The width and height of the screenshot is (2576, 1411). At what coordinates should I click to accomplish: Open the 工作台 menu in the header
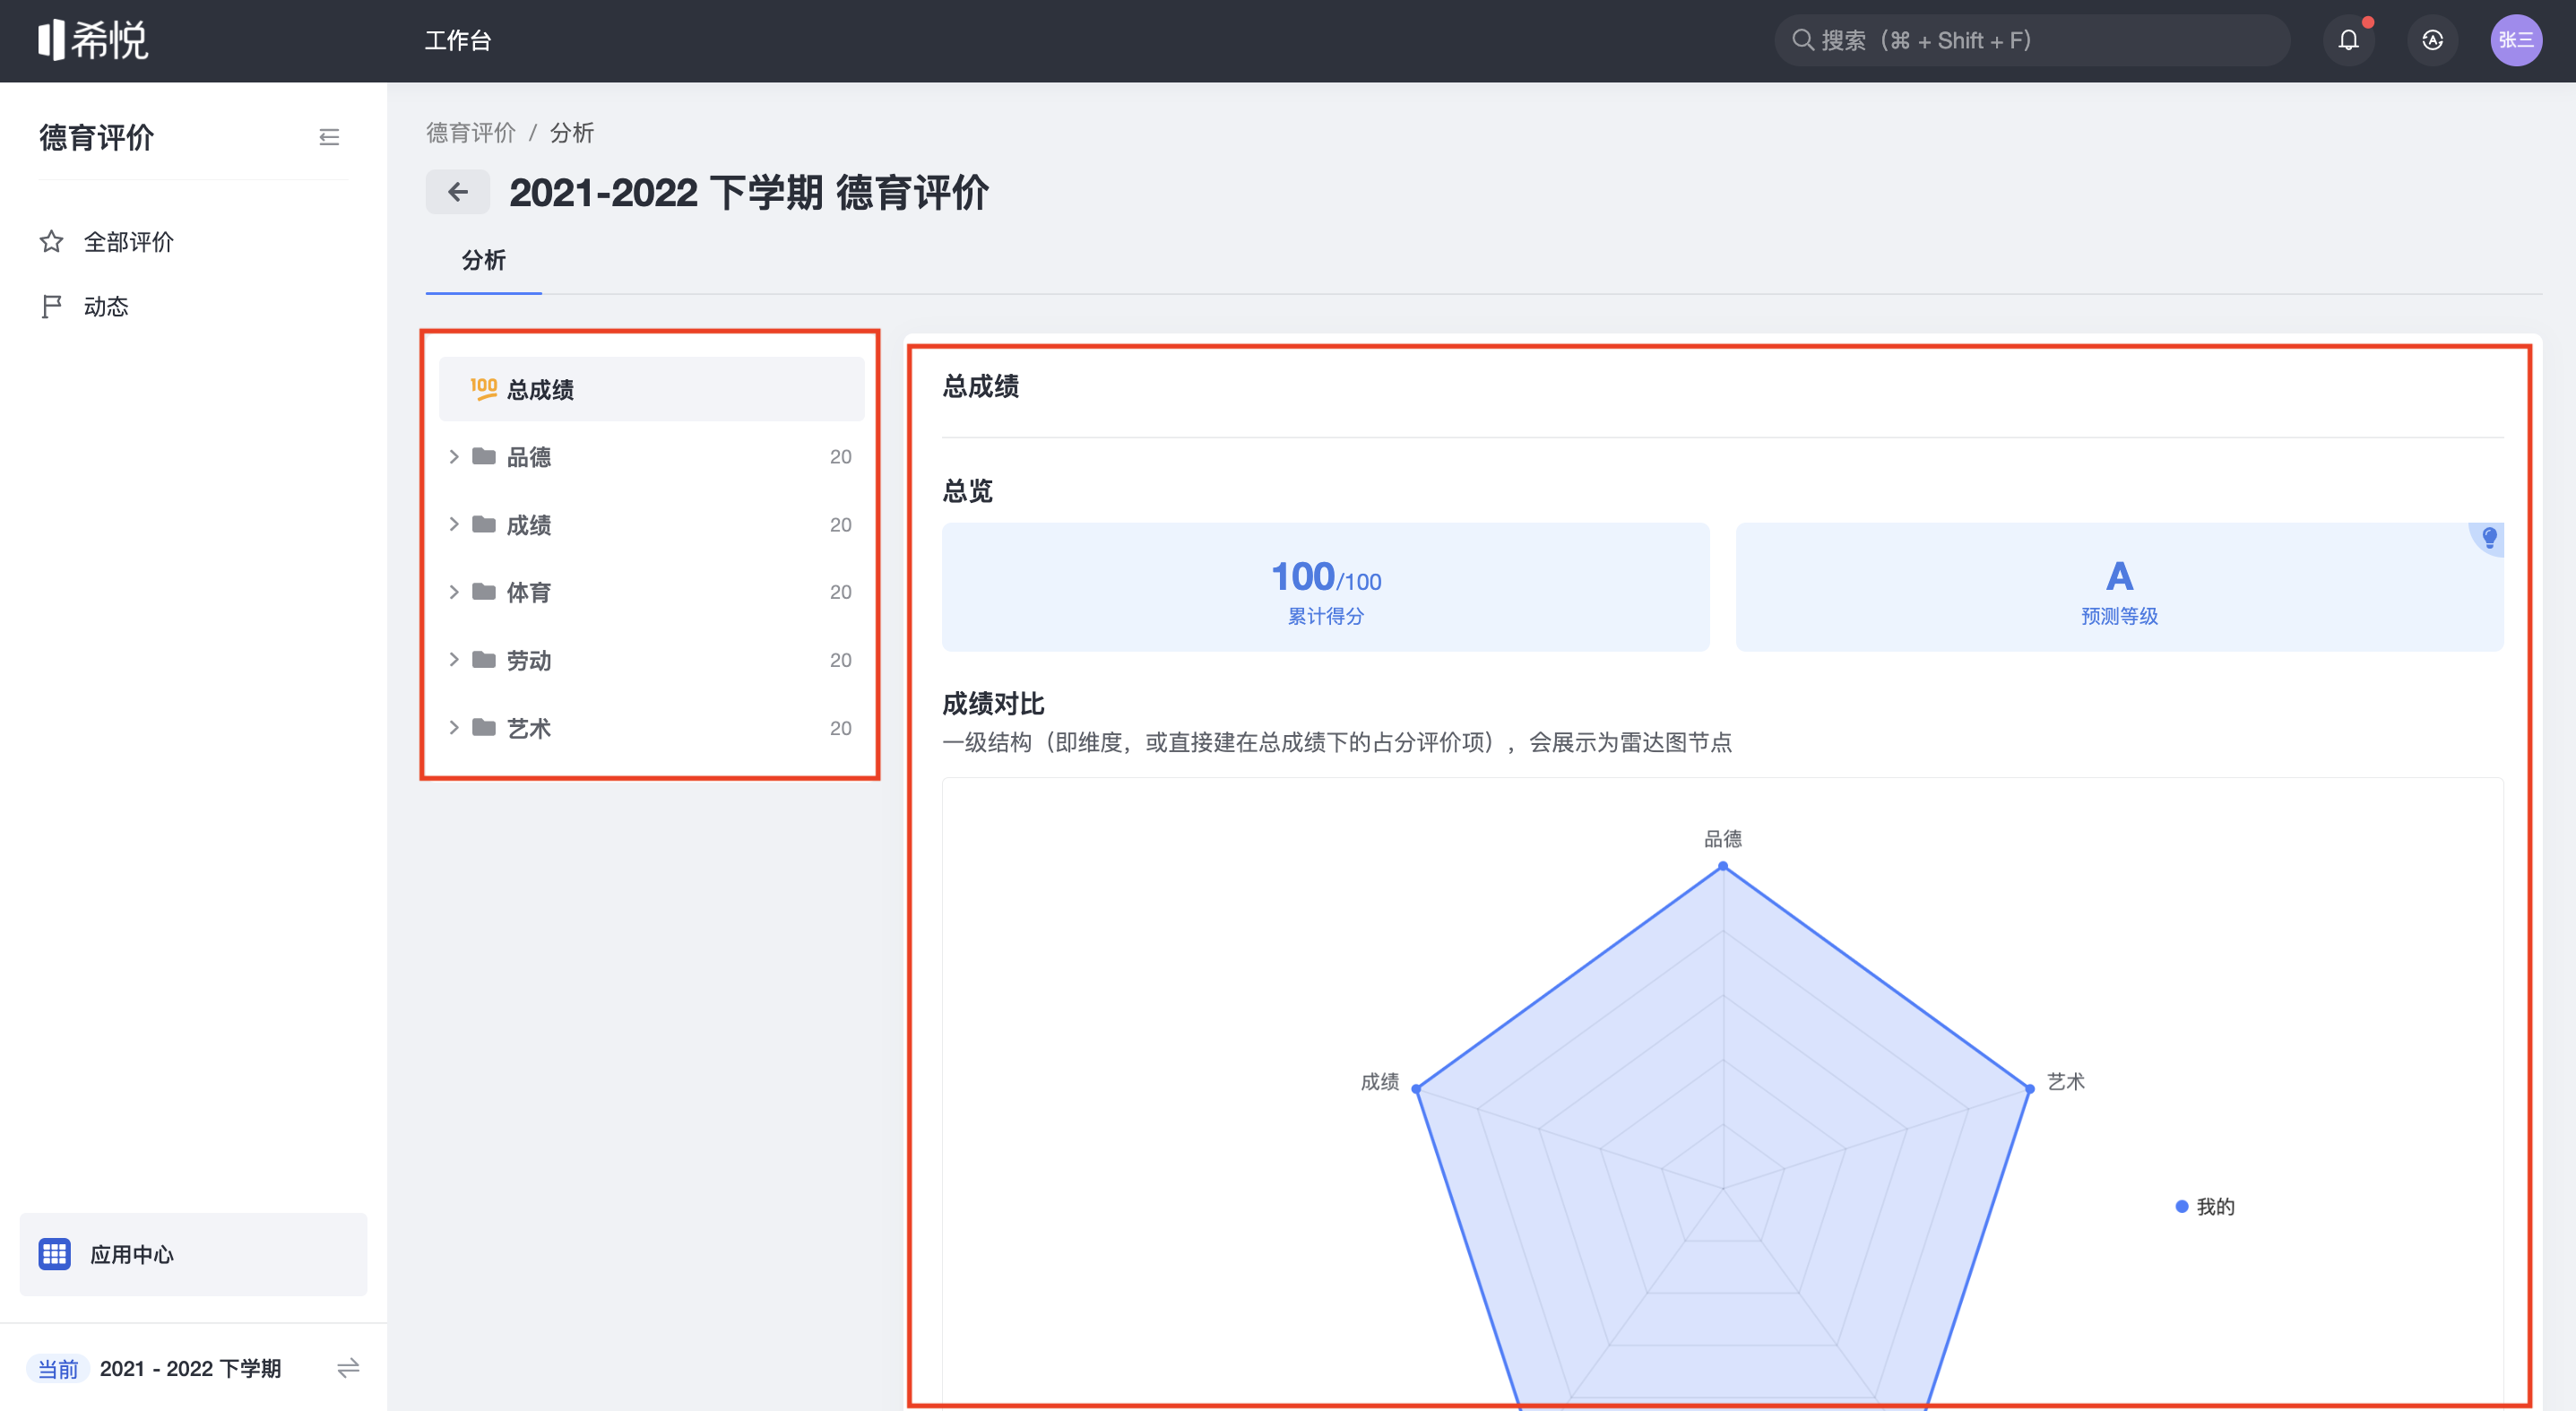458,40
